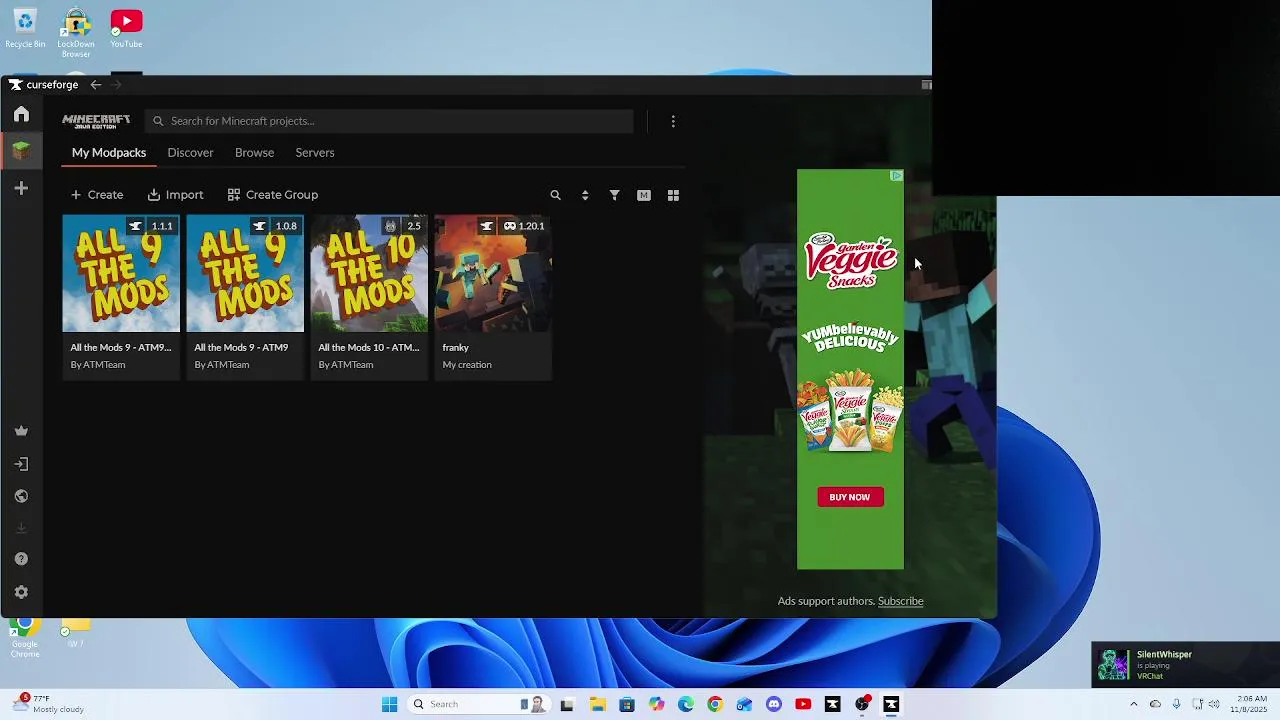Open Discord from the taskbar

click(x=774, y=704)
